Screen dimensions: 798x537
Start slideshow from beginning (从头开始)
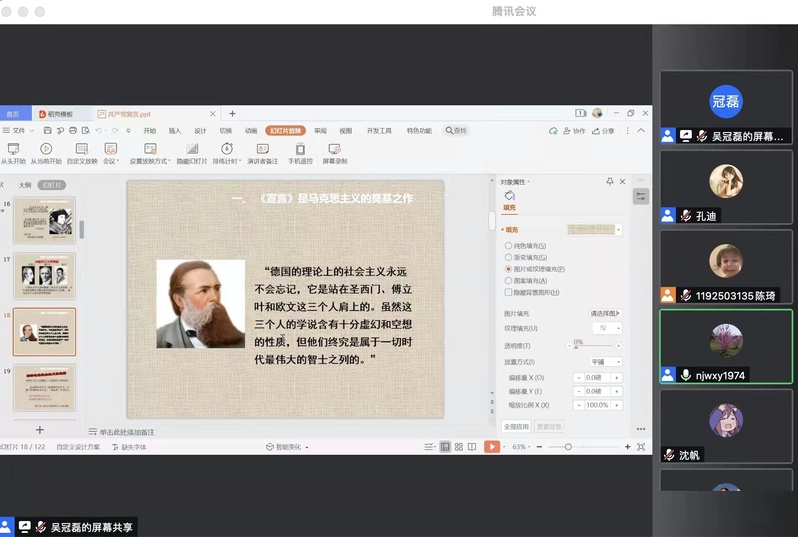tap(14, 149)
